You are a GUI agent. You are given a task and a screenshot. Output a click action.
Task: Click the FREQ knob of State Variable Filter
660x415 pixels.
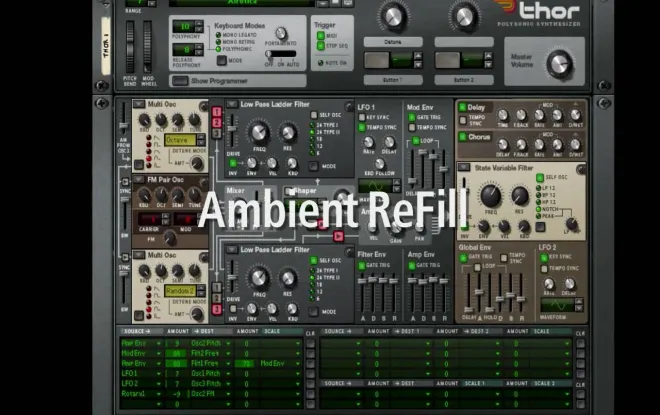pos(491,195)
